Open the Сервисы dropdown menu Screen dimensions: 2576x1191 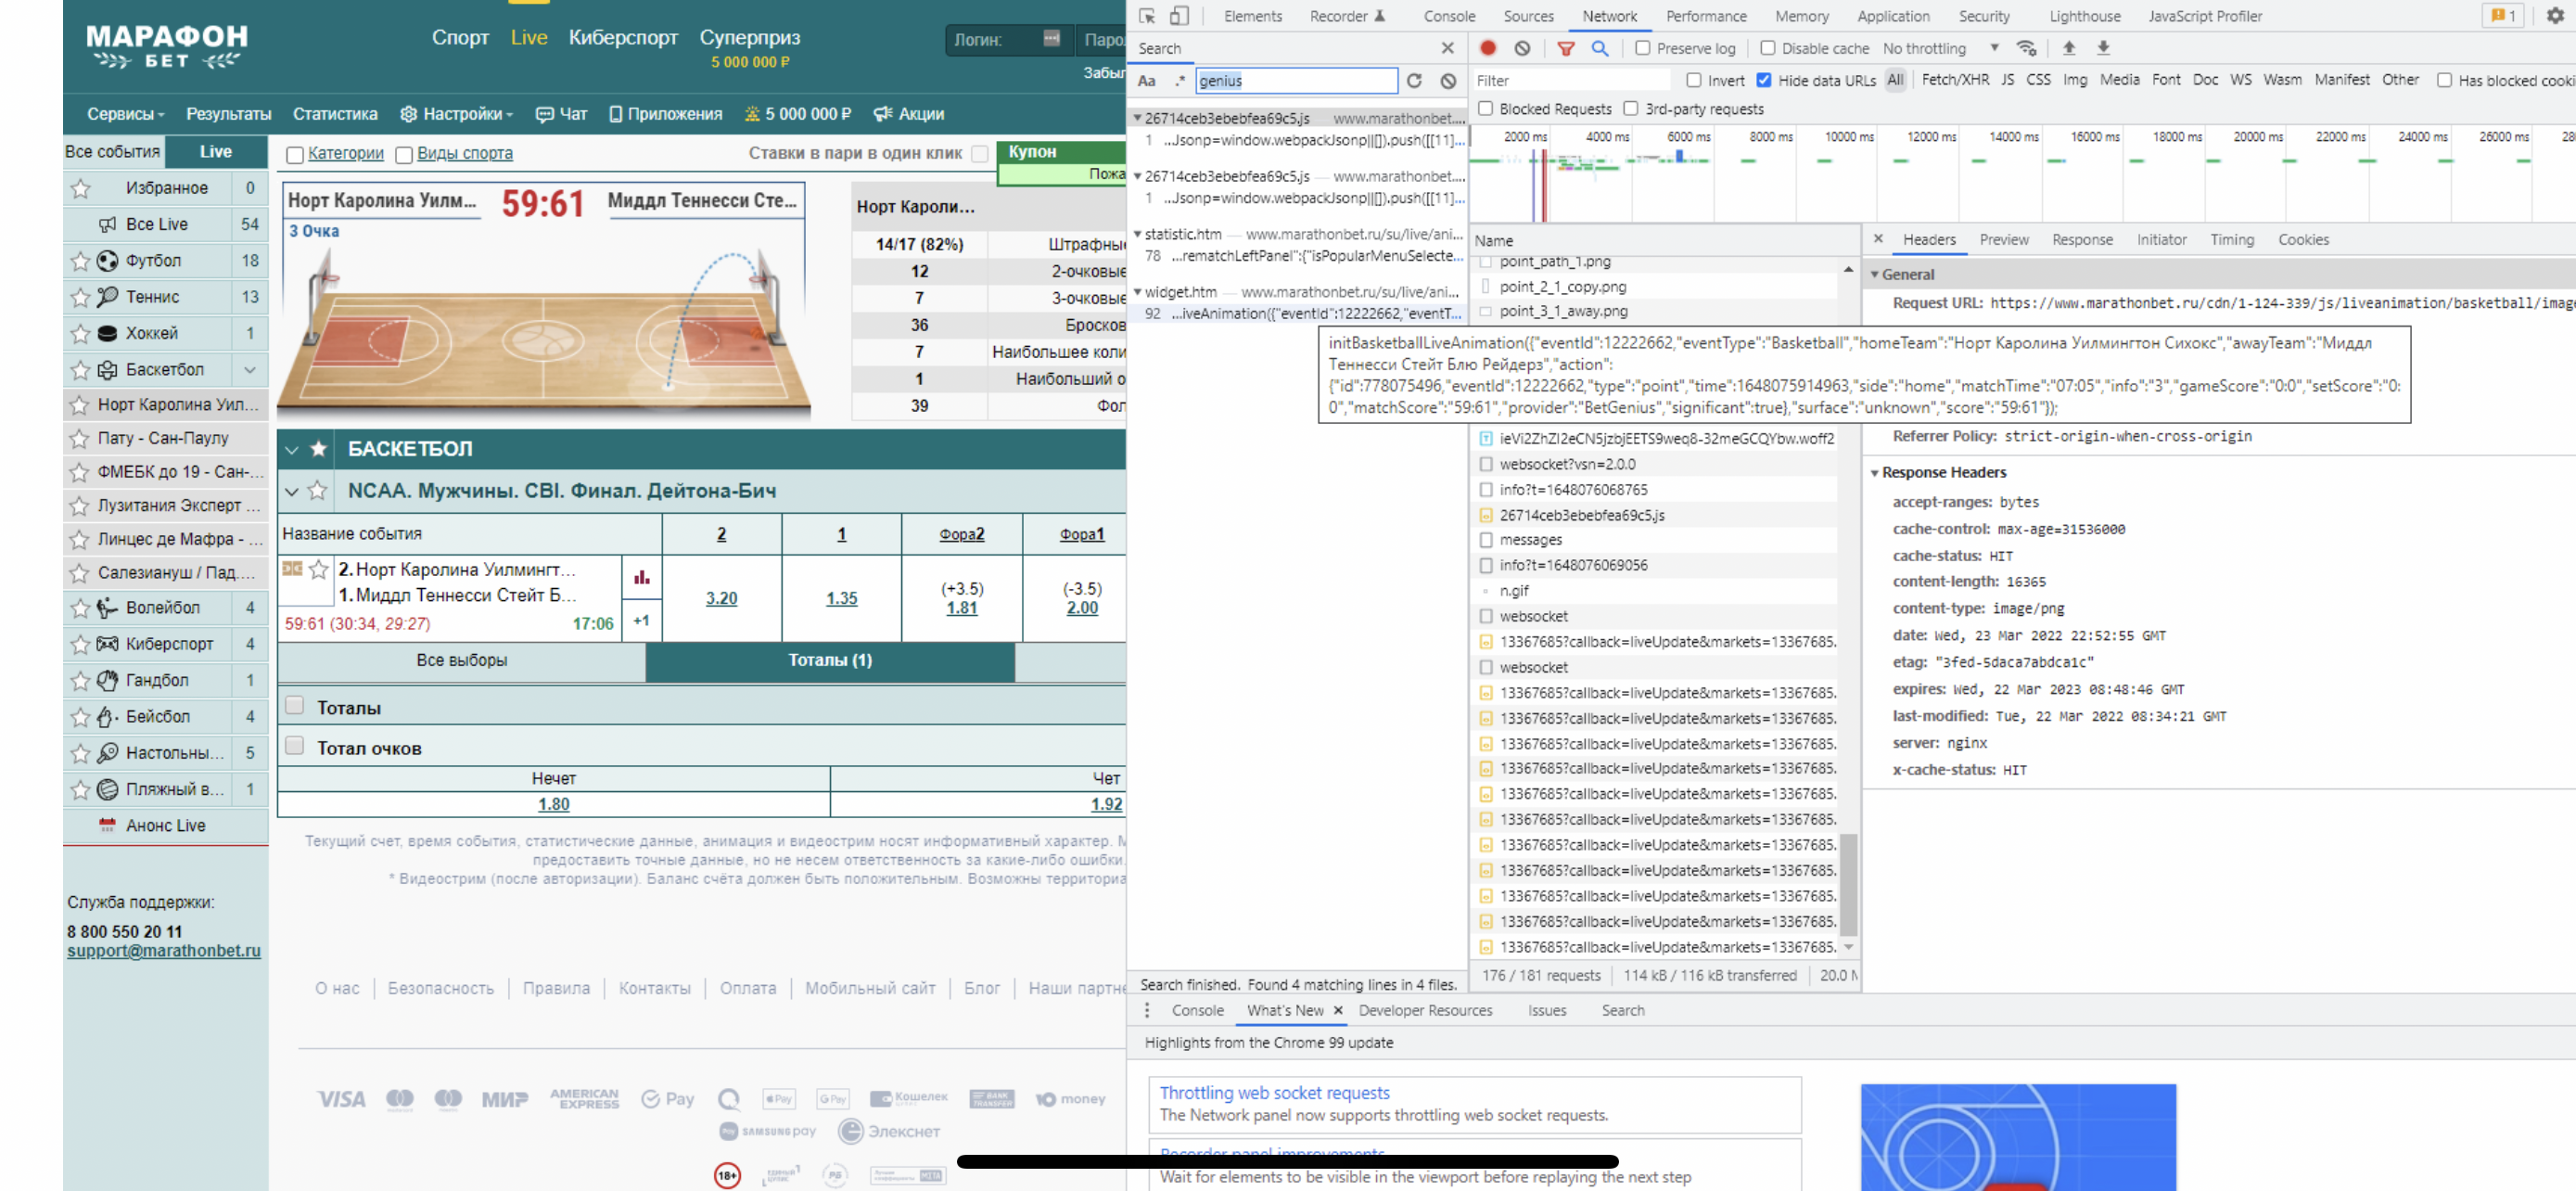[x=125, y=114]
